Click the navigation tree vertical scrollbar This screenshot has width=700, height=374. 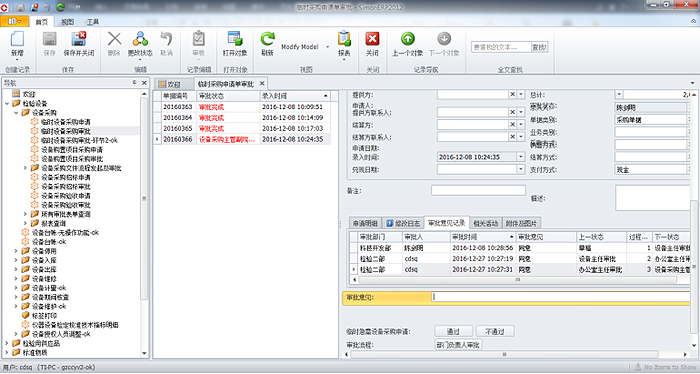tap(144, 198)
